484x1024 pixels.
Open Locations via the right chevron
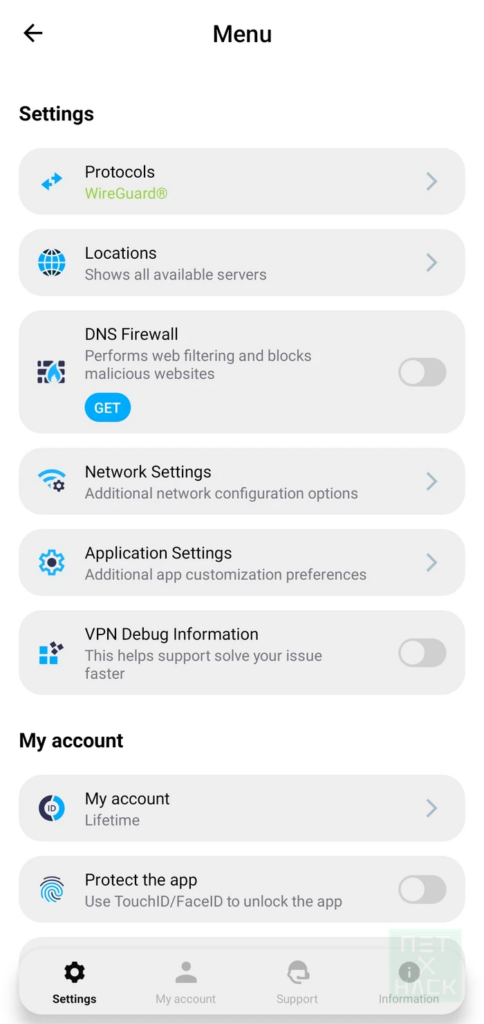[432, 263]
